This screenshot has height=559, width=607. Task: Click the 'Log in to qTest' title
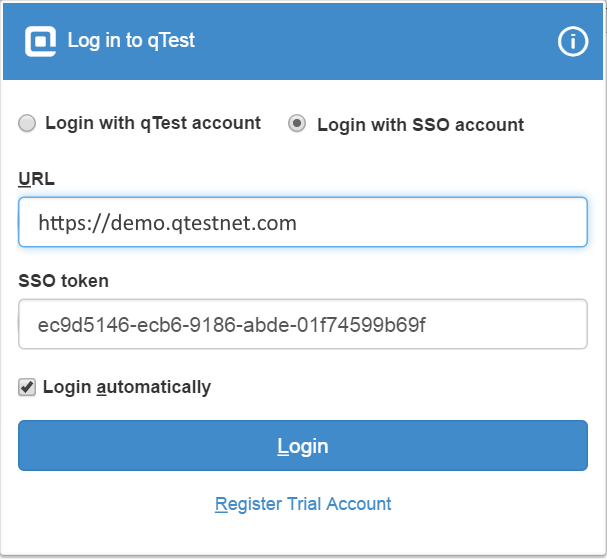click(x=131, y=41)
